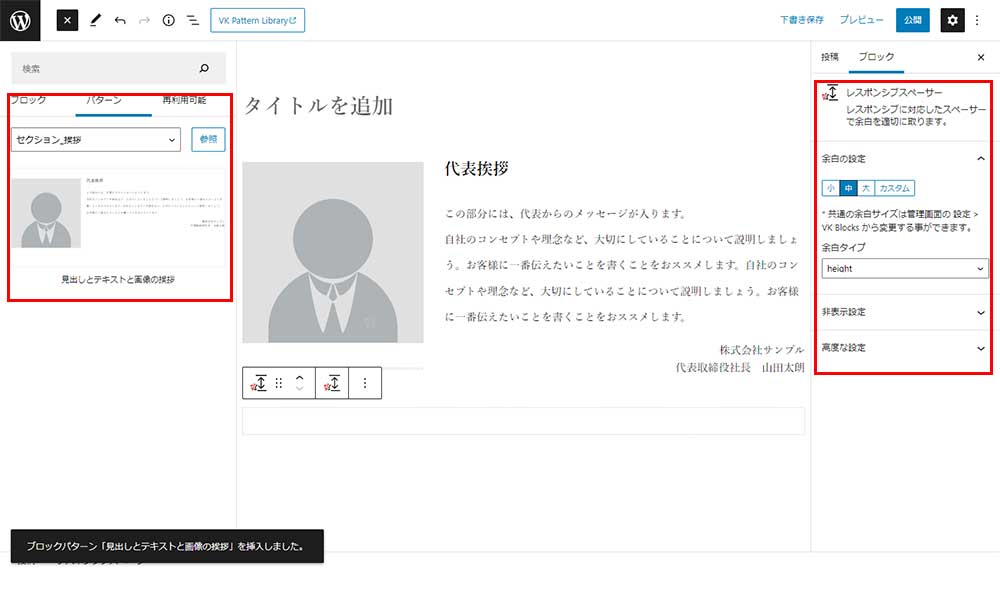
Task: Click the WordPress logo icon
Action: tap(20, 20)
